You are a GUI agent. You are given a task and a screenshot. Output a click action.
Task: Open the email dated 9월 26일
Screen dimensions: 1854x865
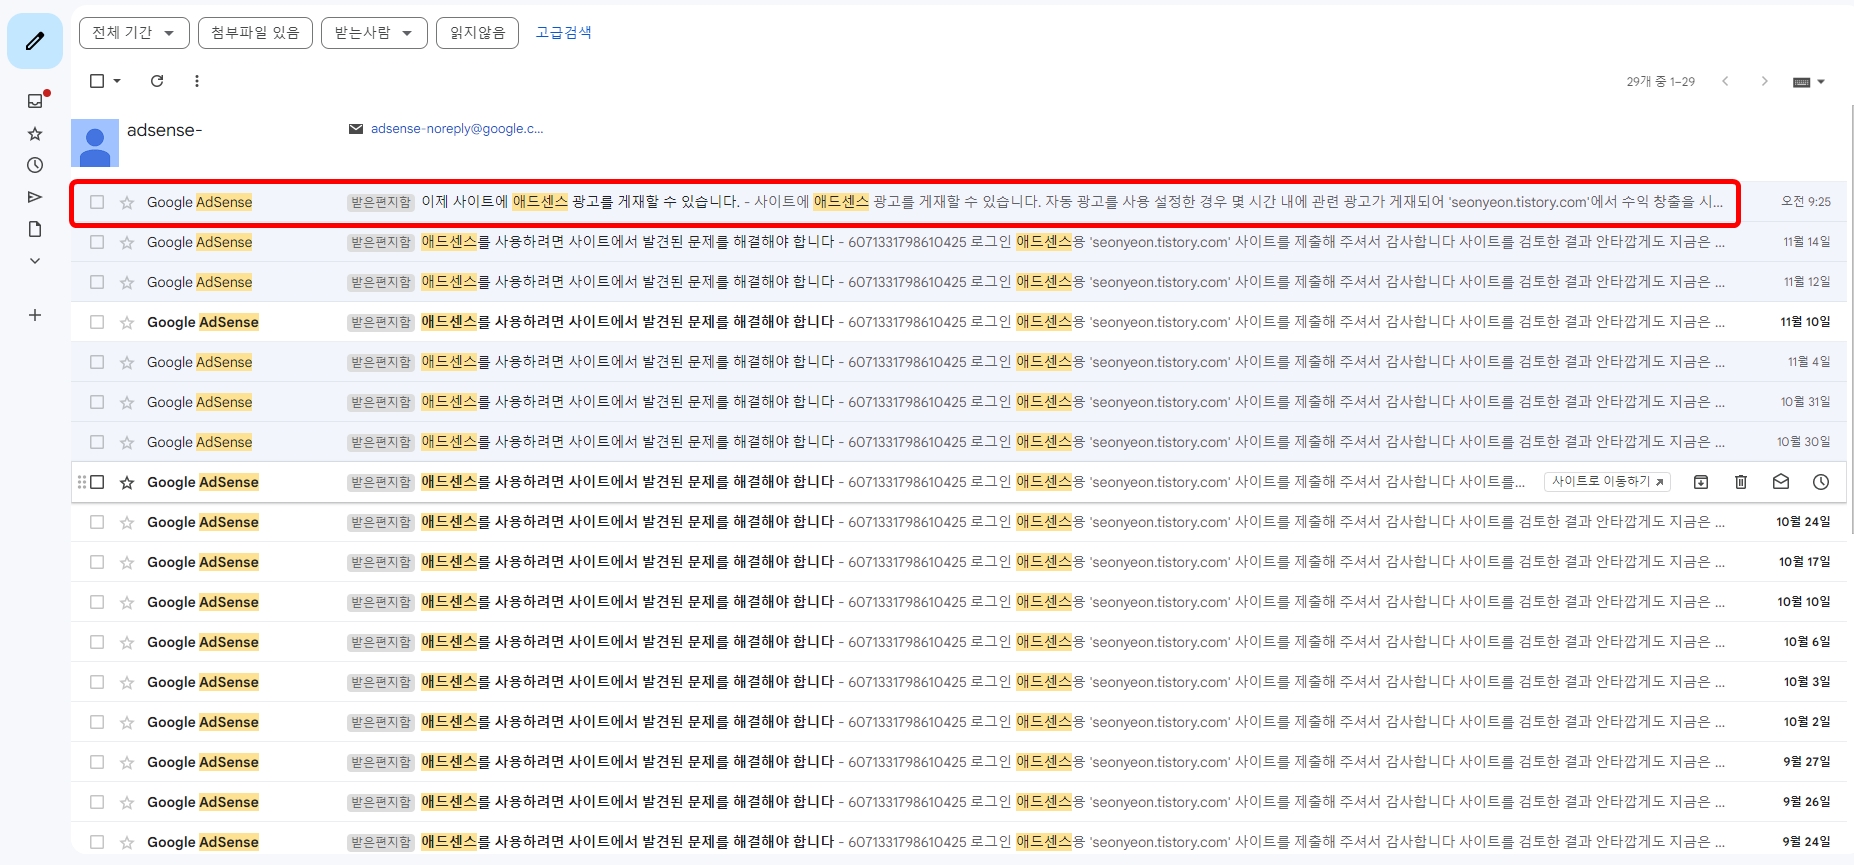tap(958, 802)
